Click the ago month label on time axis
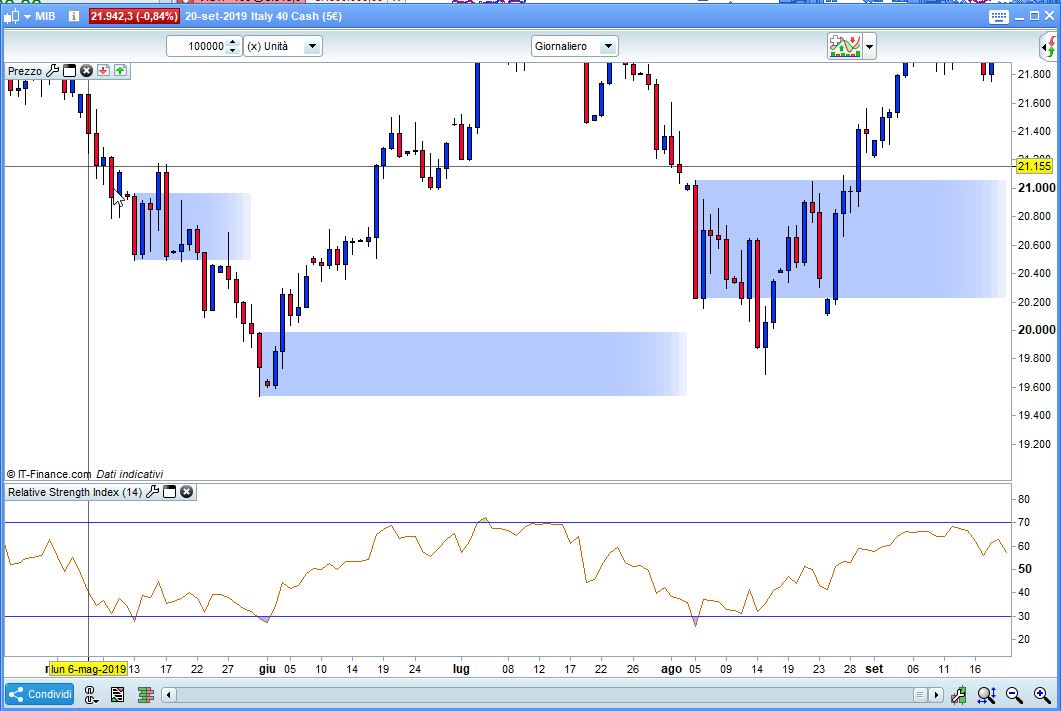Viewport: 1061px width, 711px height. [671, 669]
